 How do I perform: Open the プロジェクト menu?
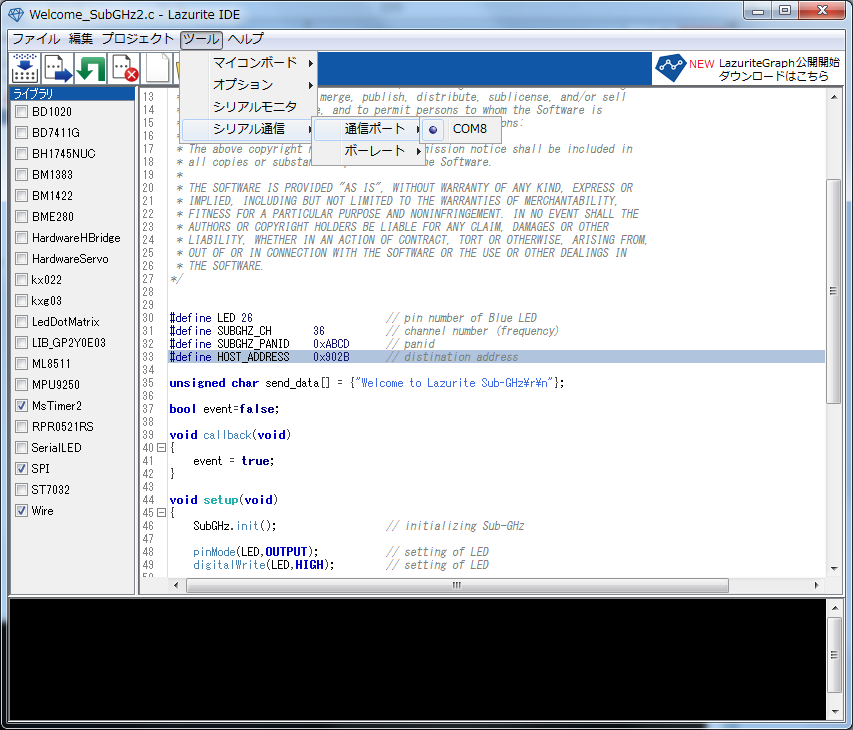click(x=138, y=39)
